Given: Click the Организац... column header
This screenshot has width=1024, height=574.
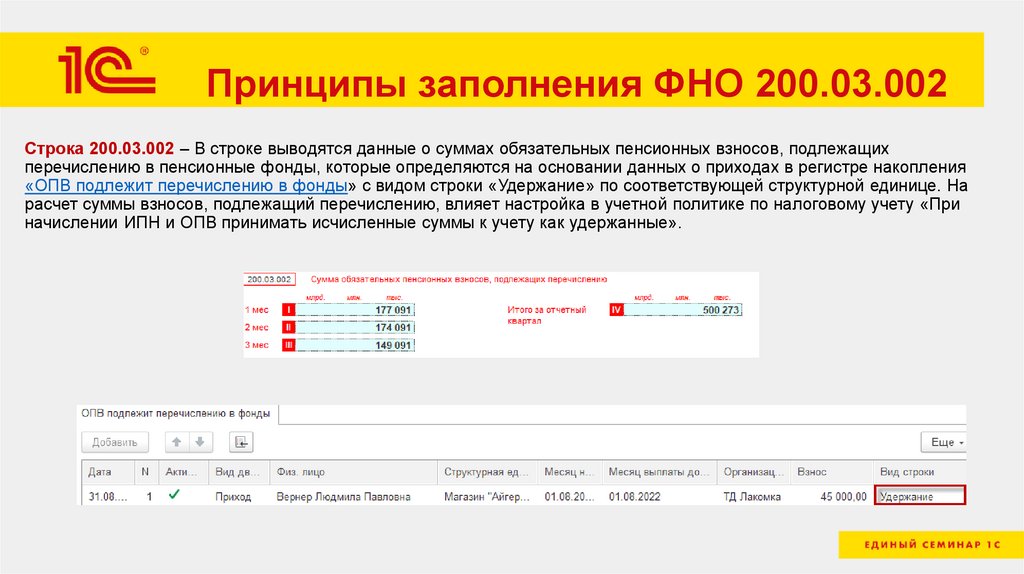Looking at the screenshot, I should [754, 471].
